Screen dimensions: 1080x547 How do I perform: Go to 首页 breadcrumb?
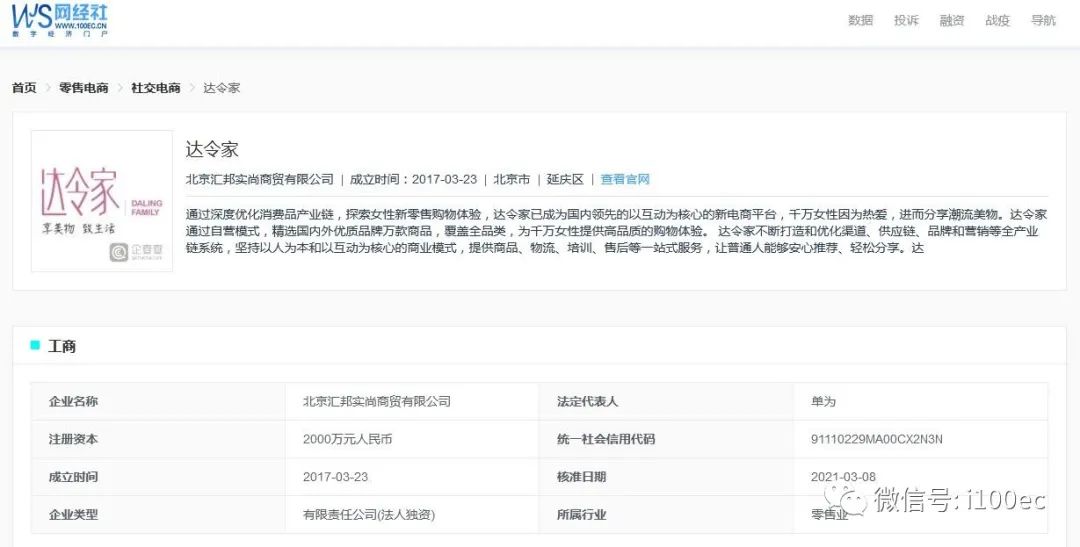24,87
